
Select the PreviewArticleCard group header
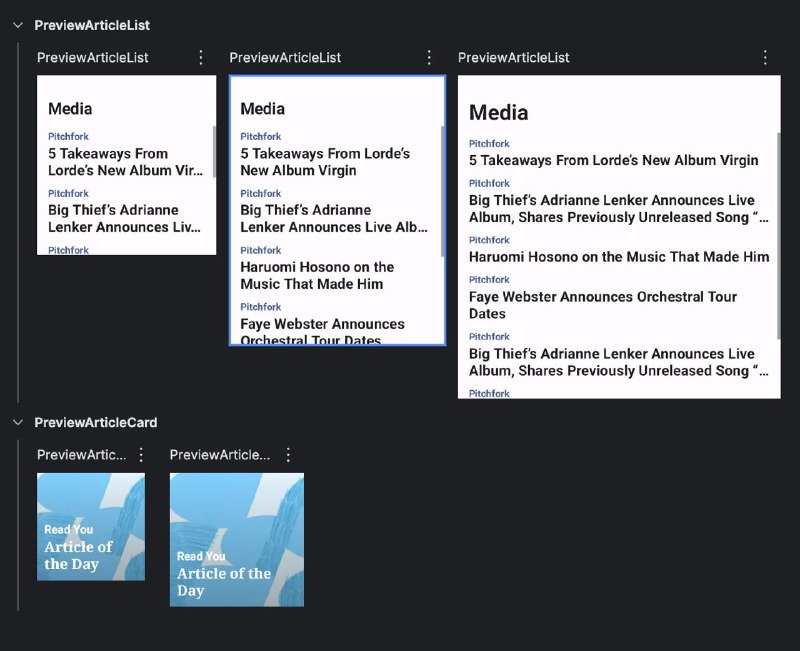[x=96, y=422]
